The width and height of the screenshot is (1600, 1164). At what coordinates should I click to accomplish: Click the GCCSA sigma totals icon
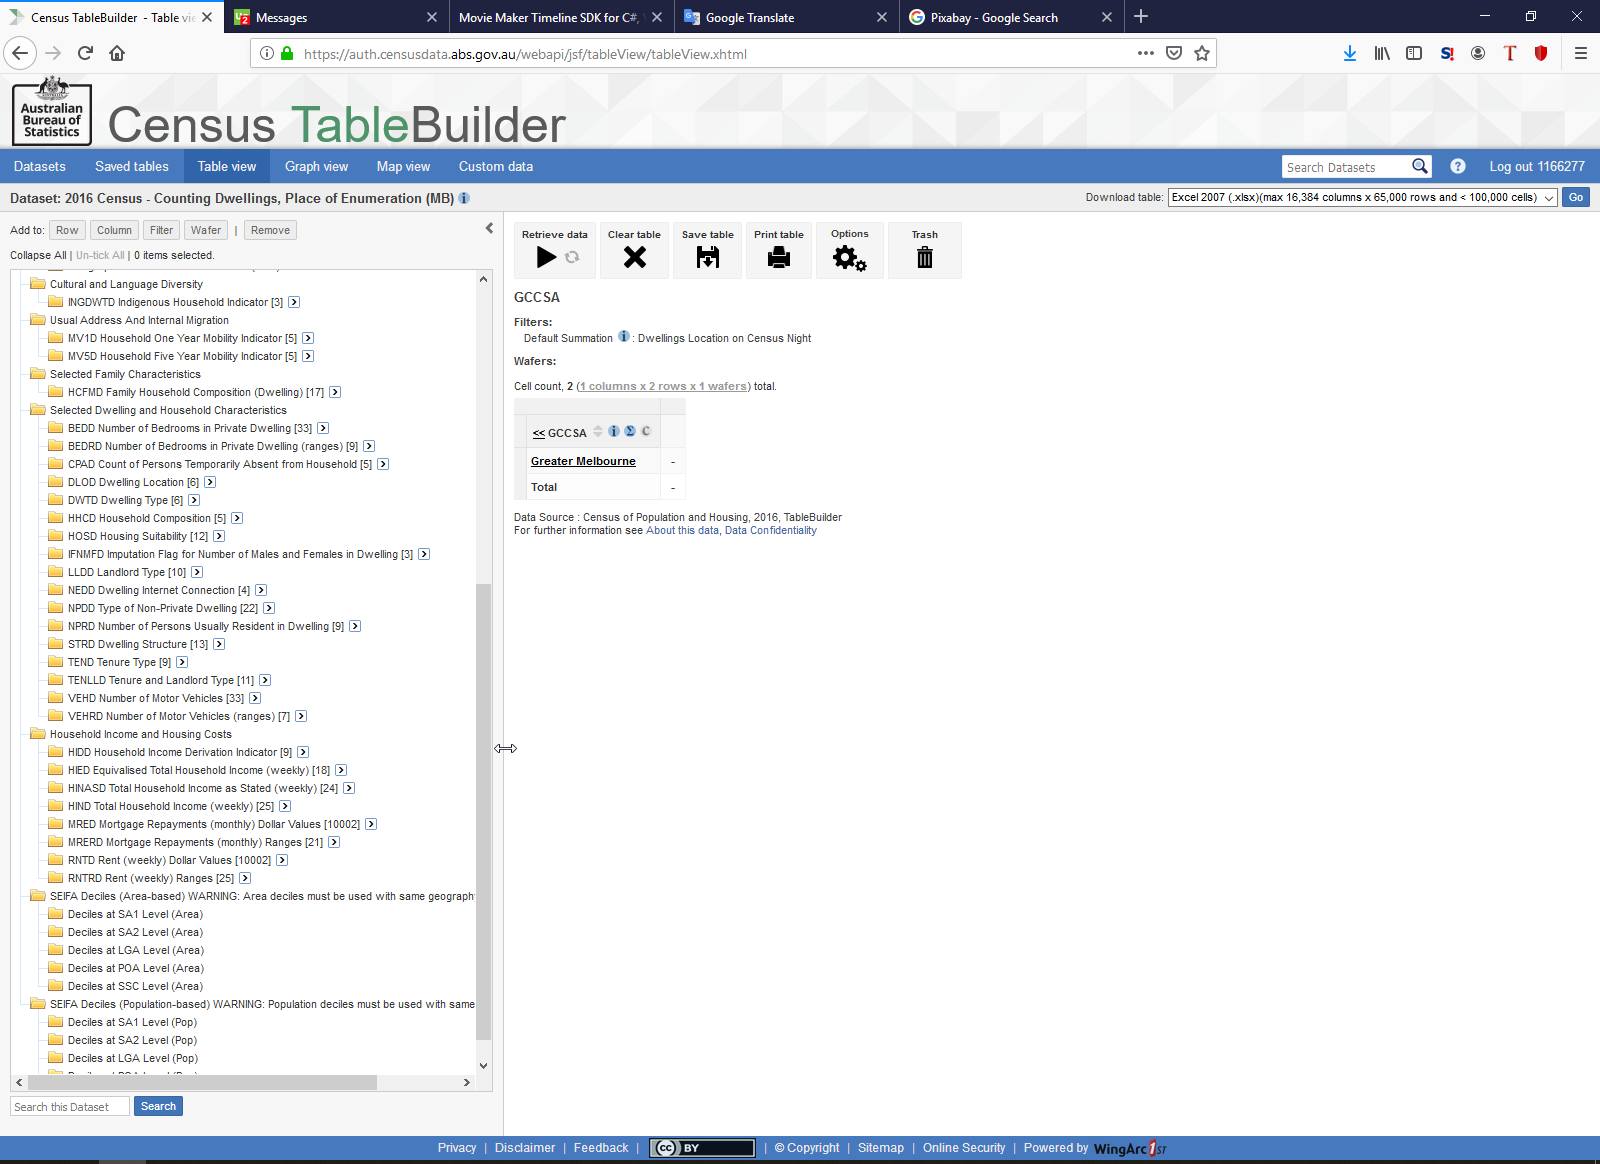point(630,431)
